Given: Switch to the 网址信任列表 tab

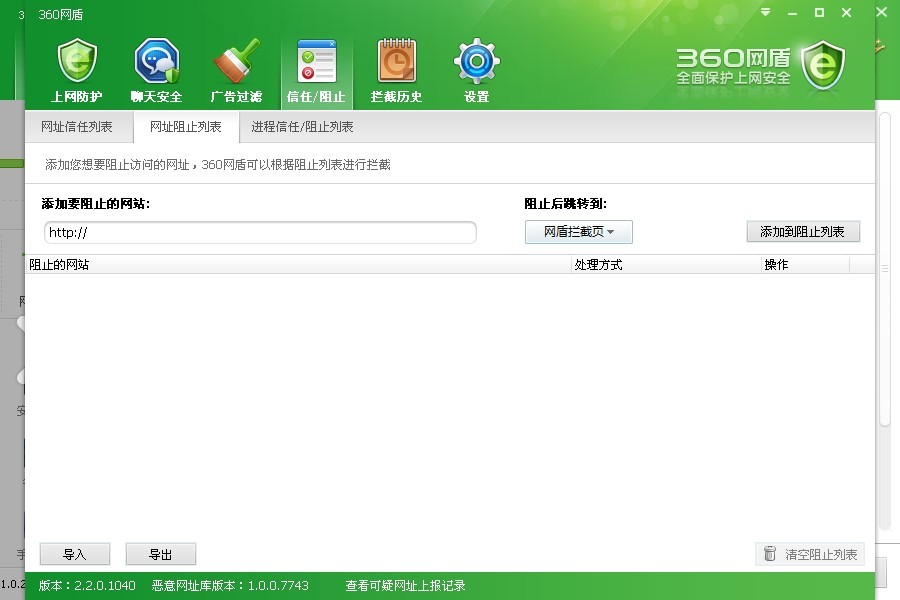Looking at the screenshot, I should [x=77, y=127].
